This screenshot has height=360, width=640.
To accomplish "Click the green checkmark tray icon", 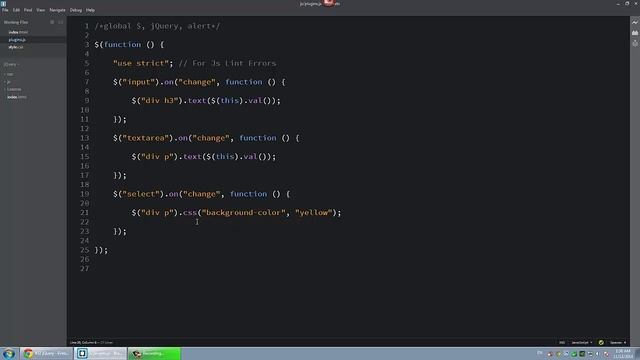I will pyautogui.click(x=574, y=354).
